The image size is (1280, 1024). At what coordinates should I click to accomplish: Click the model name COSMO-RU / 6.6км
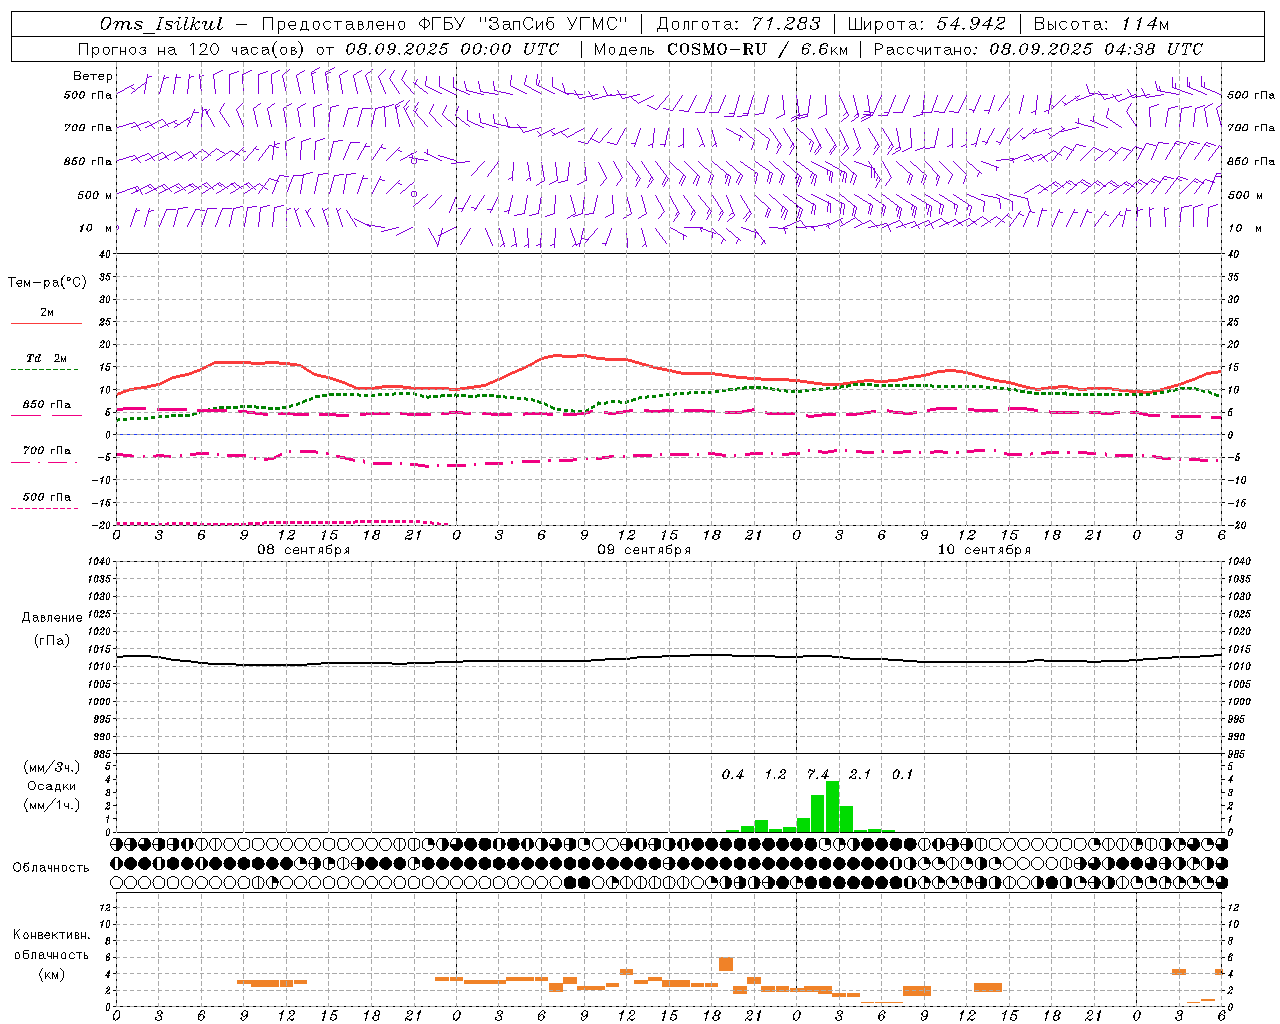(758, 49)
